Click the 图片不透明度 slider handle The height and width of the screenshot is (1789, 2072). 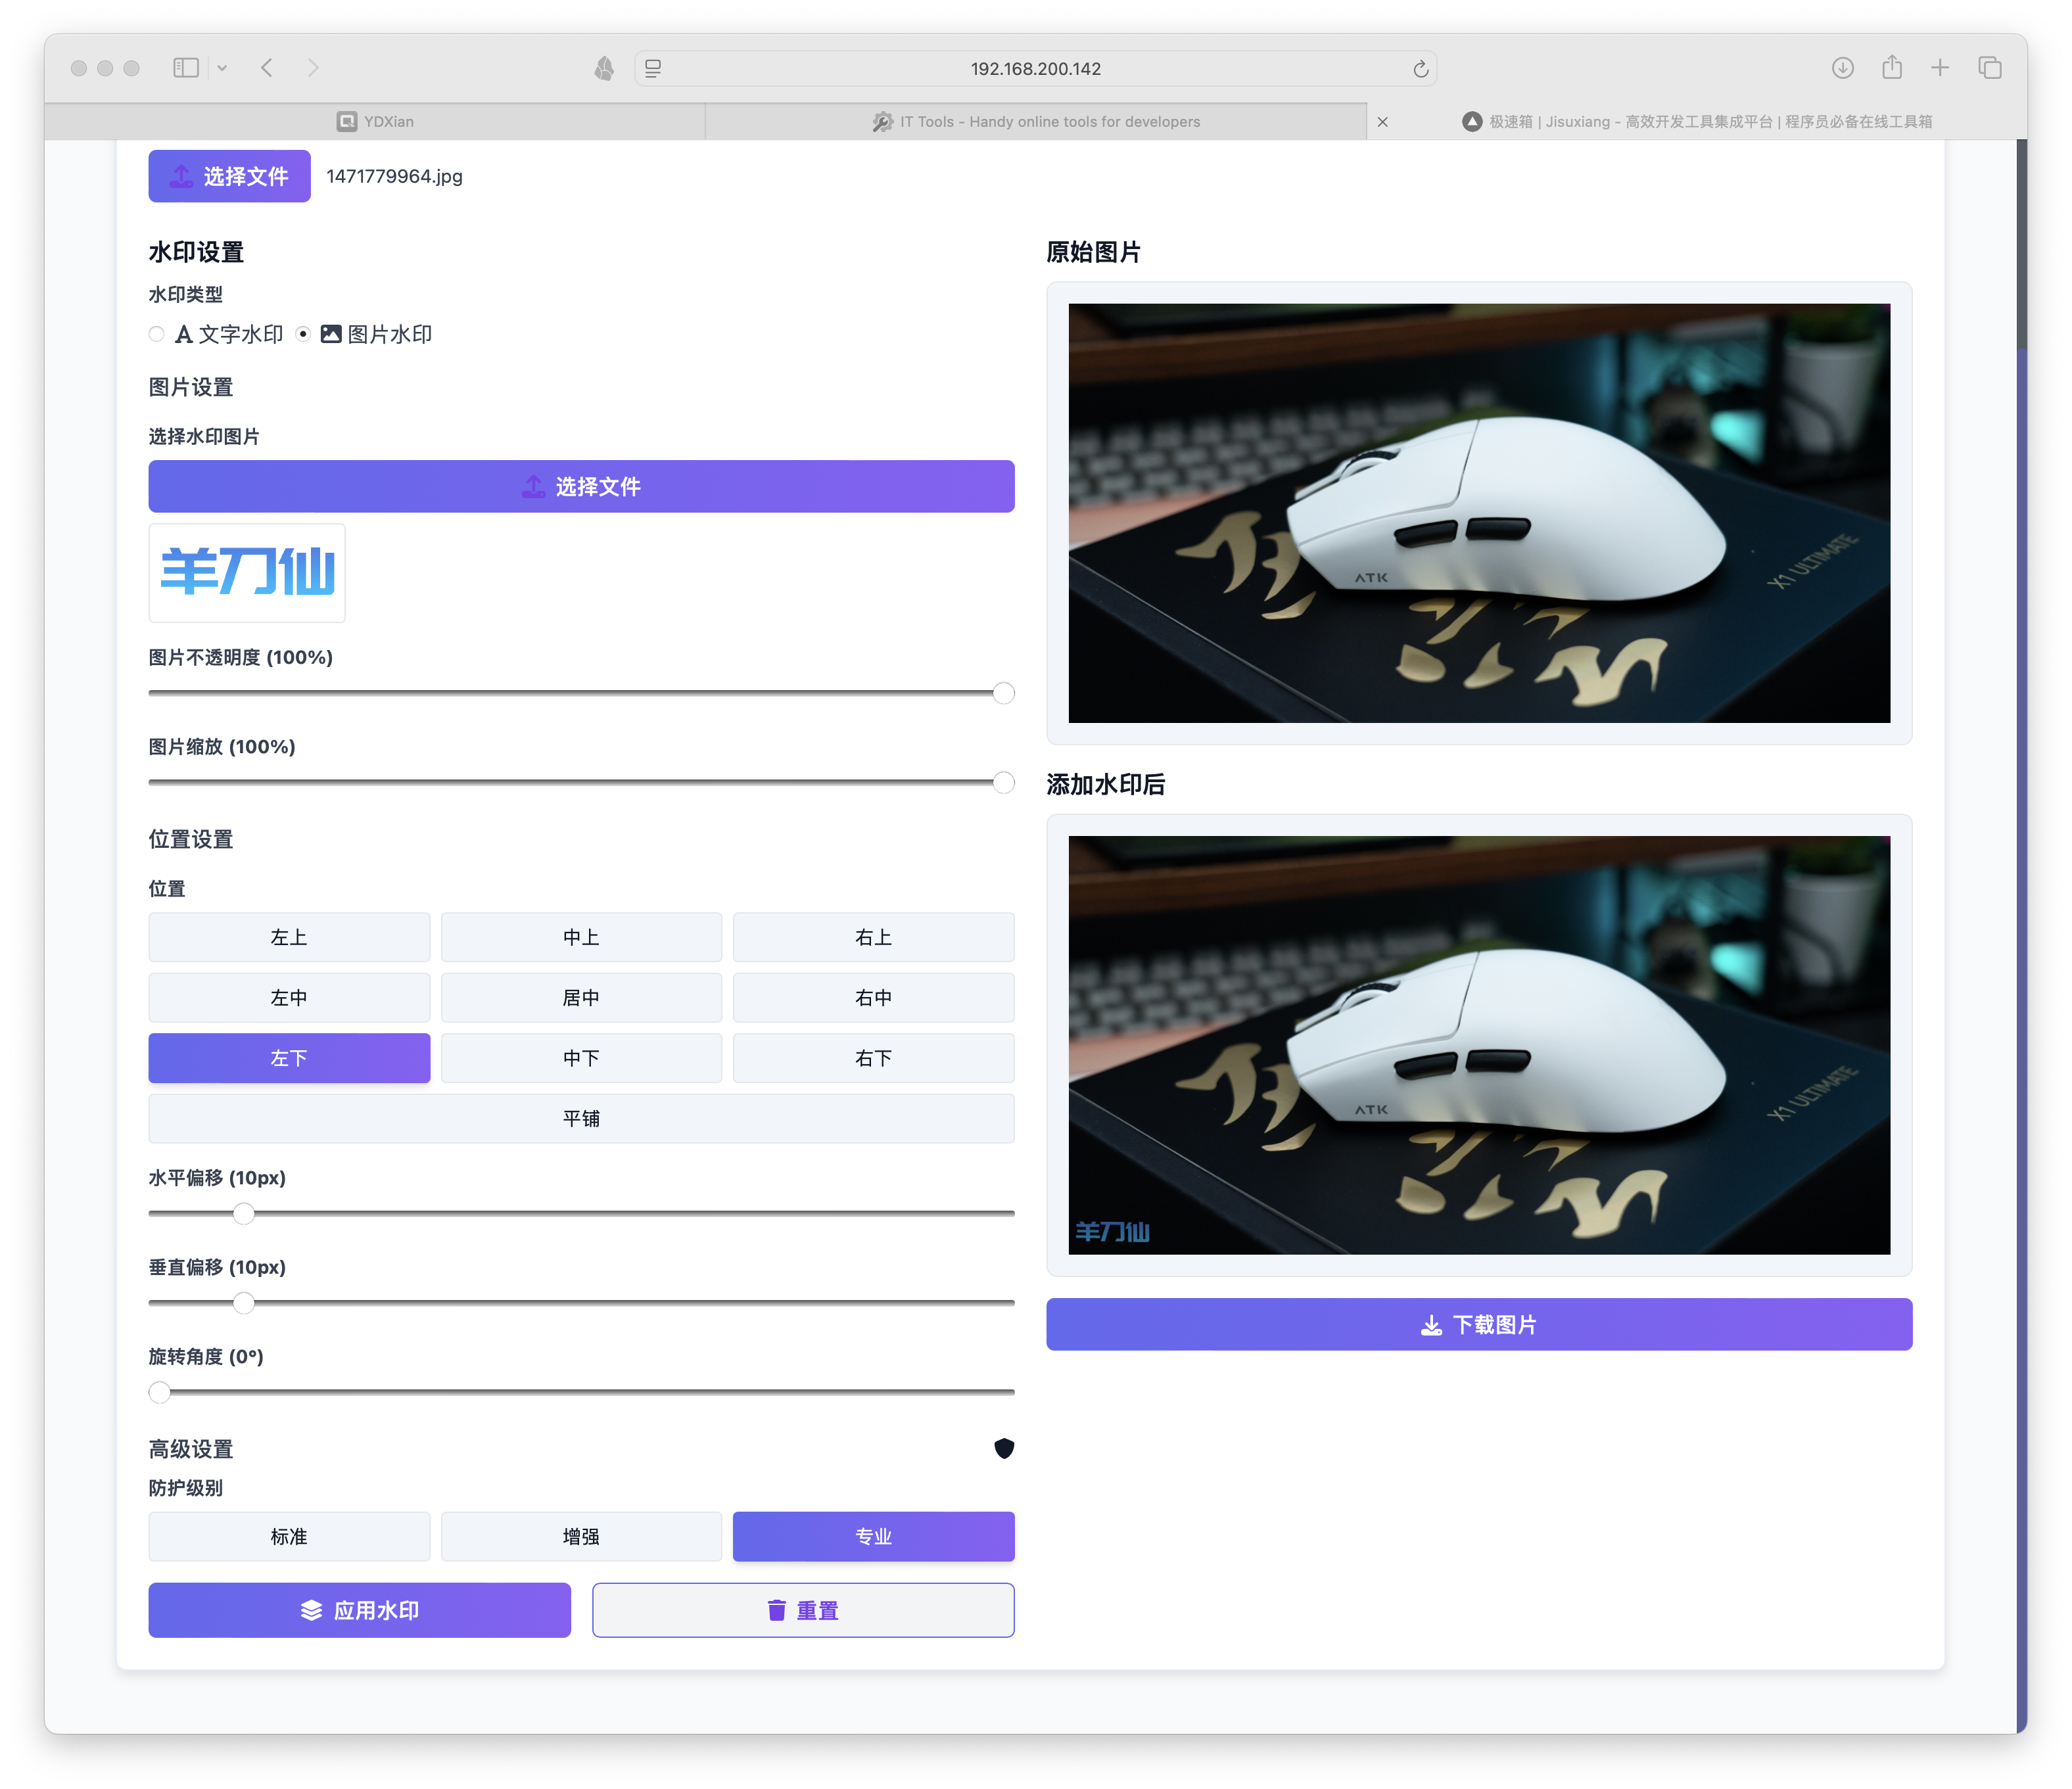[x=1003, y=693]
